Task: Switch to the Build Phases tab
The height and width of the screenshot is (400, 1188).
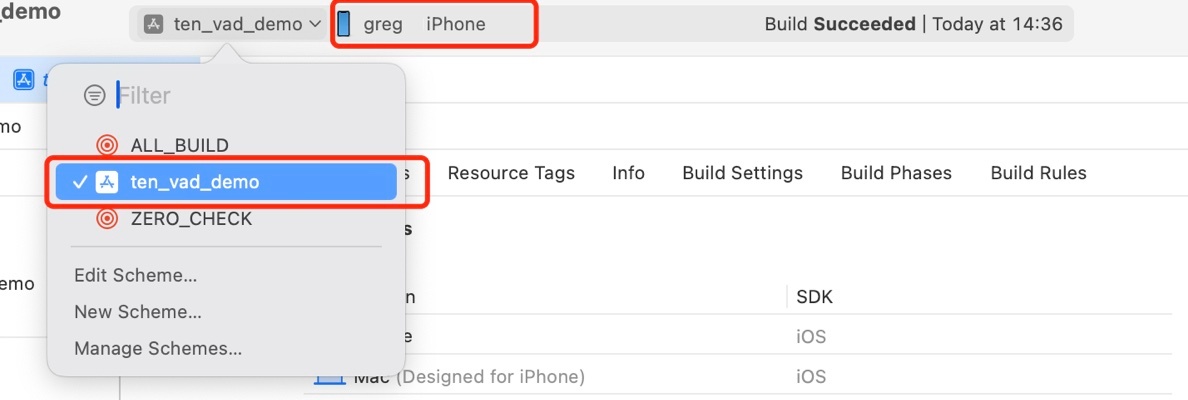Action: pos(896,173)
